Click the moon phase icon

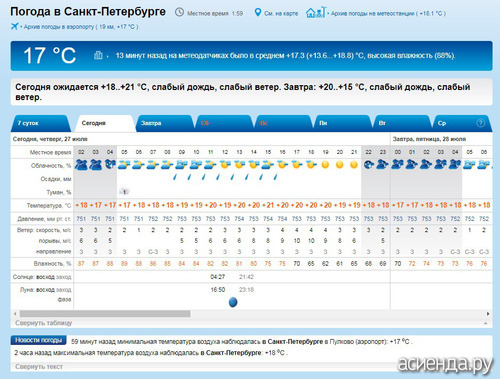point(233,302)
